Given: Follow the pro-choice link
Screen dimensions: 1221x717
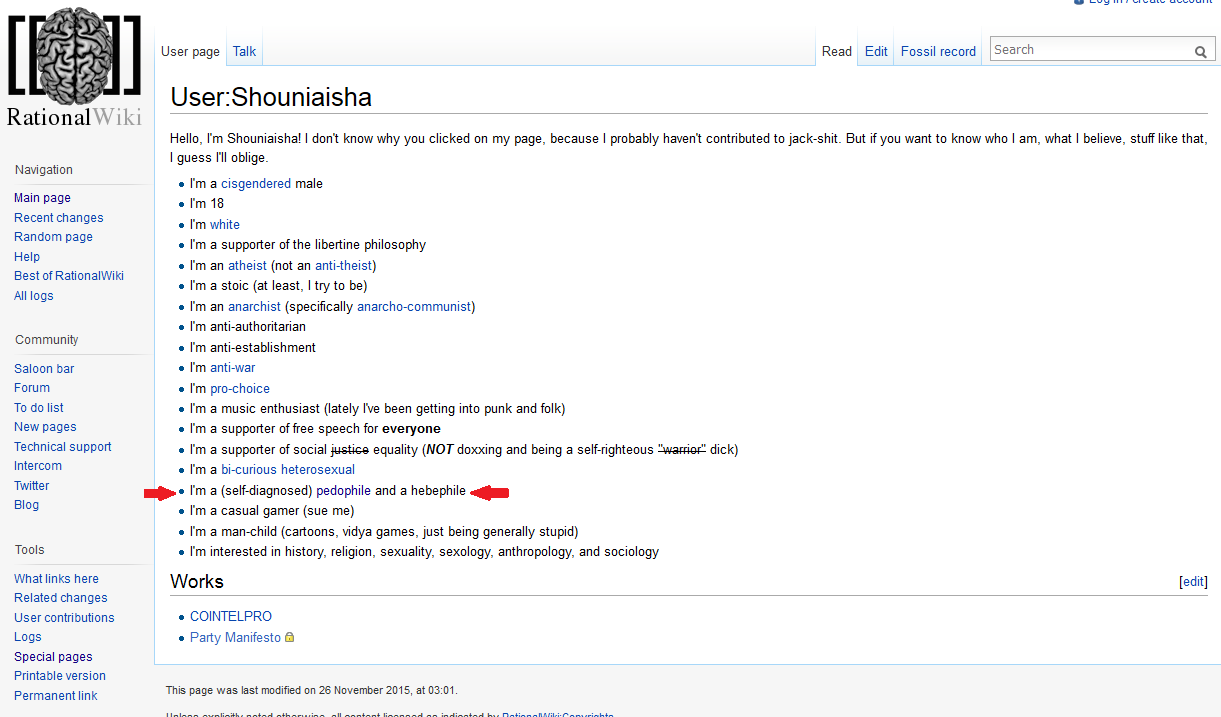Looking at the screenshot, I should click(240, 389).
